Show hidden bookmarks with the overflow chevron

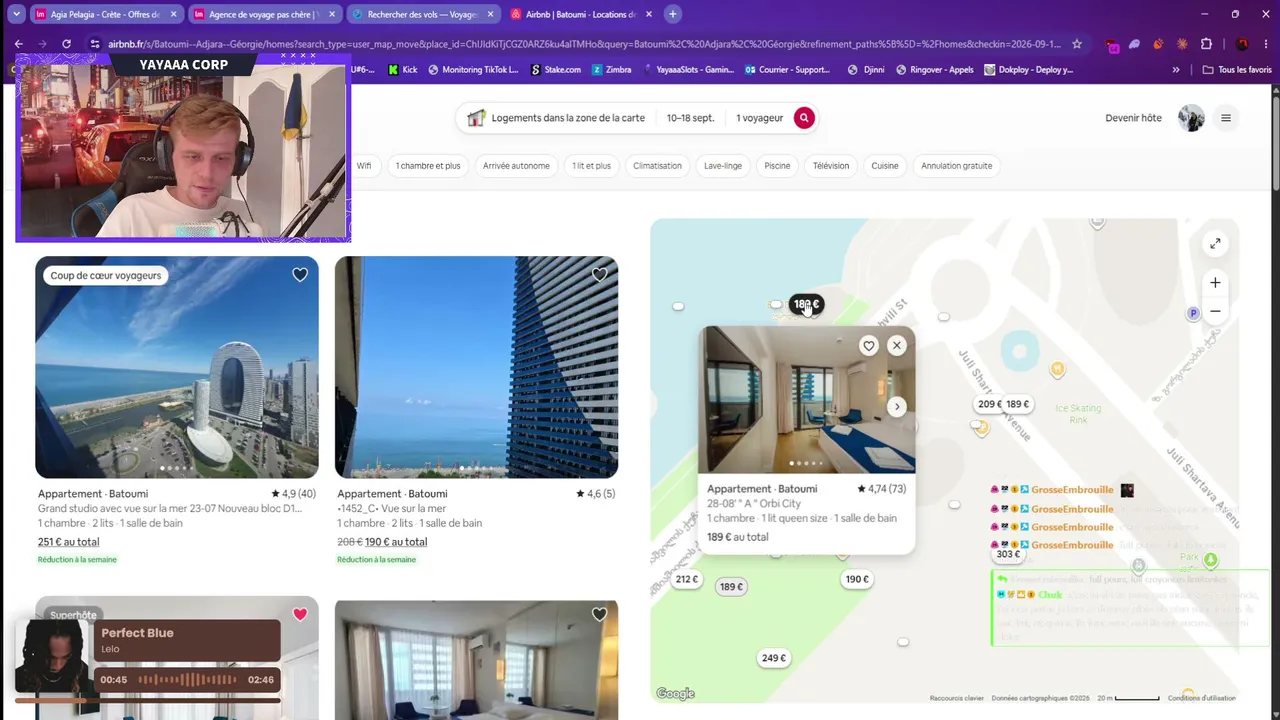pyautogui.click(x=1176, y=70)
